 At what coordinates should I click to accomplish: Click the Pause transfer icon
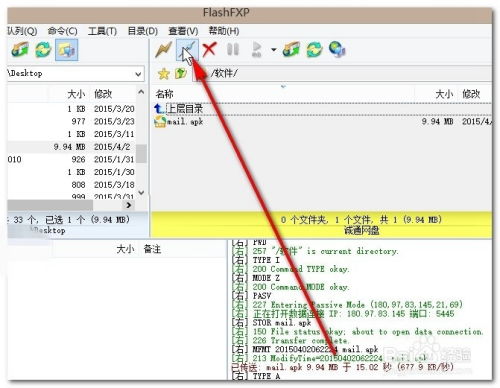pyautogui.click(x=233, y=50)
